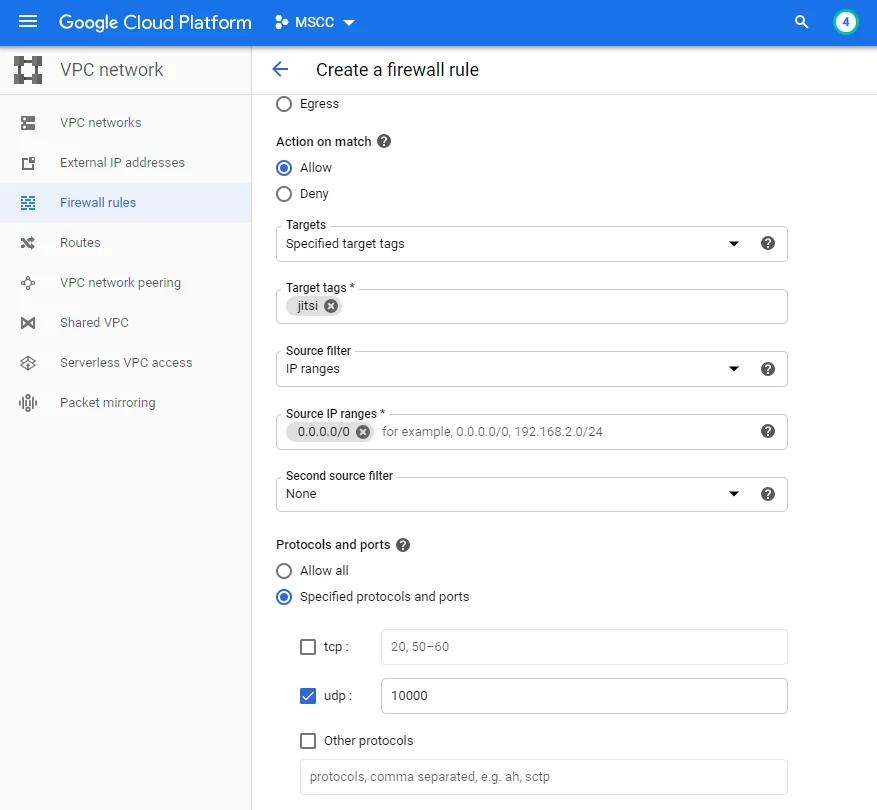Open help icon for Second source filter
Viewport: 877px width, 810px height.
tap(768, 493)
